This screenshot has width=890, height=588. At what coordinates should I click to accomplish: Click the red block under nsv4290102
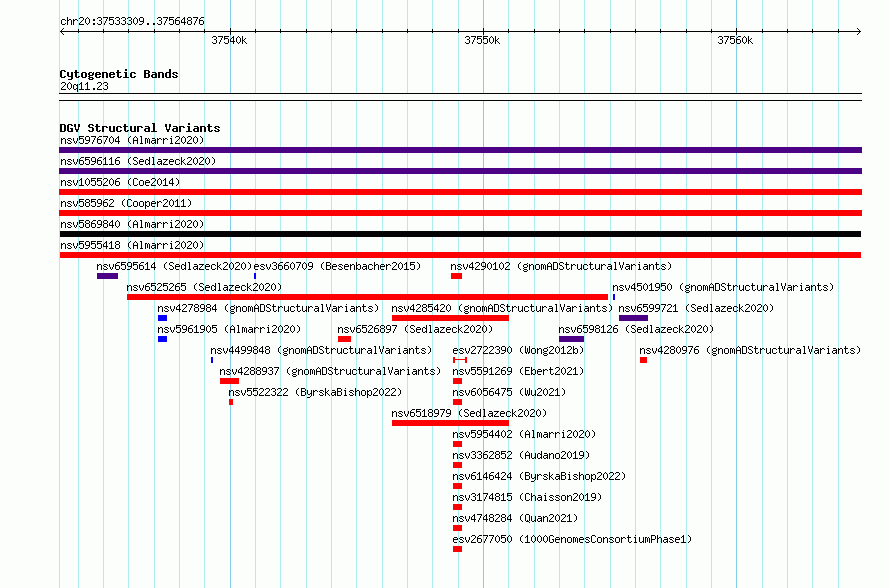pyautogui.click(x=456, y=276)
